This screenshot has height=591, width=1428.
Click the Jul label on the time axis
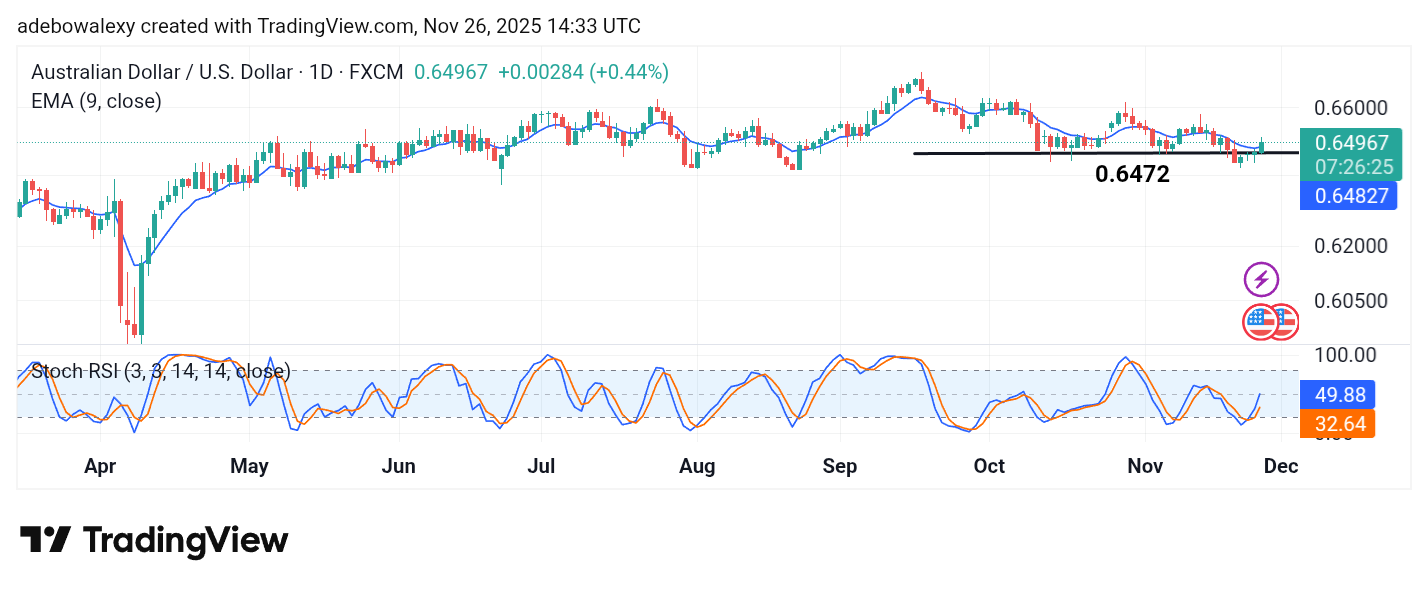[541, 467]
